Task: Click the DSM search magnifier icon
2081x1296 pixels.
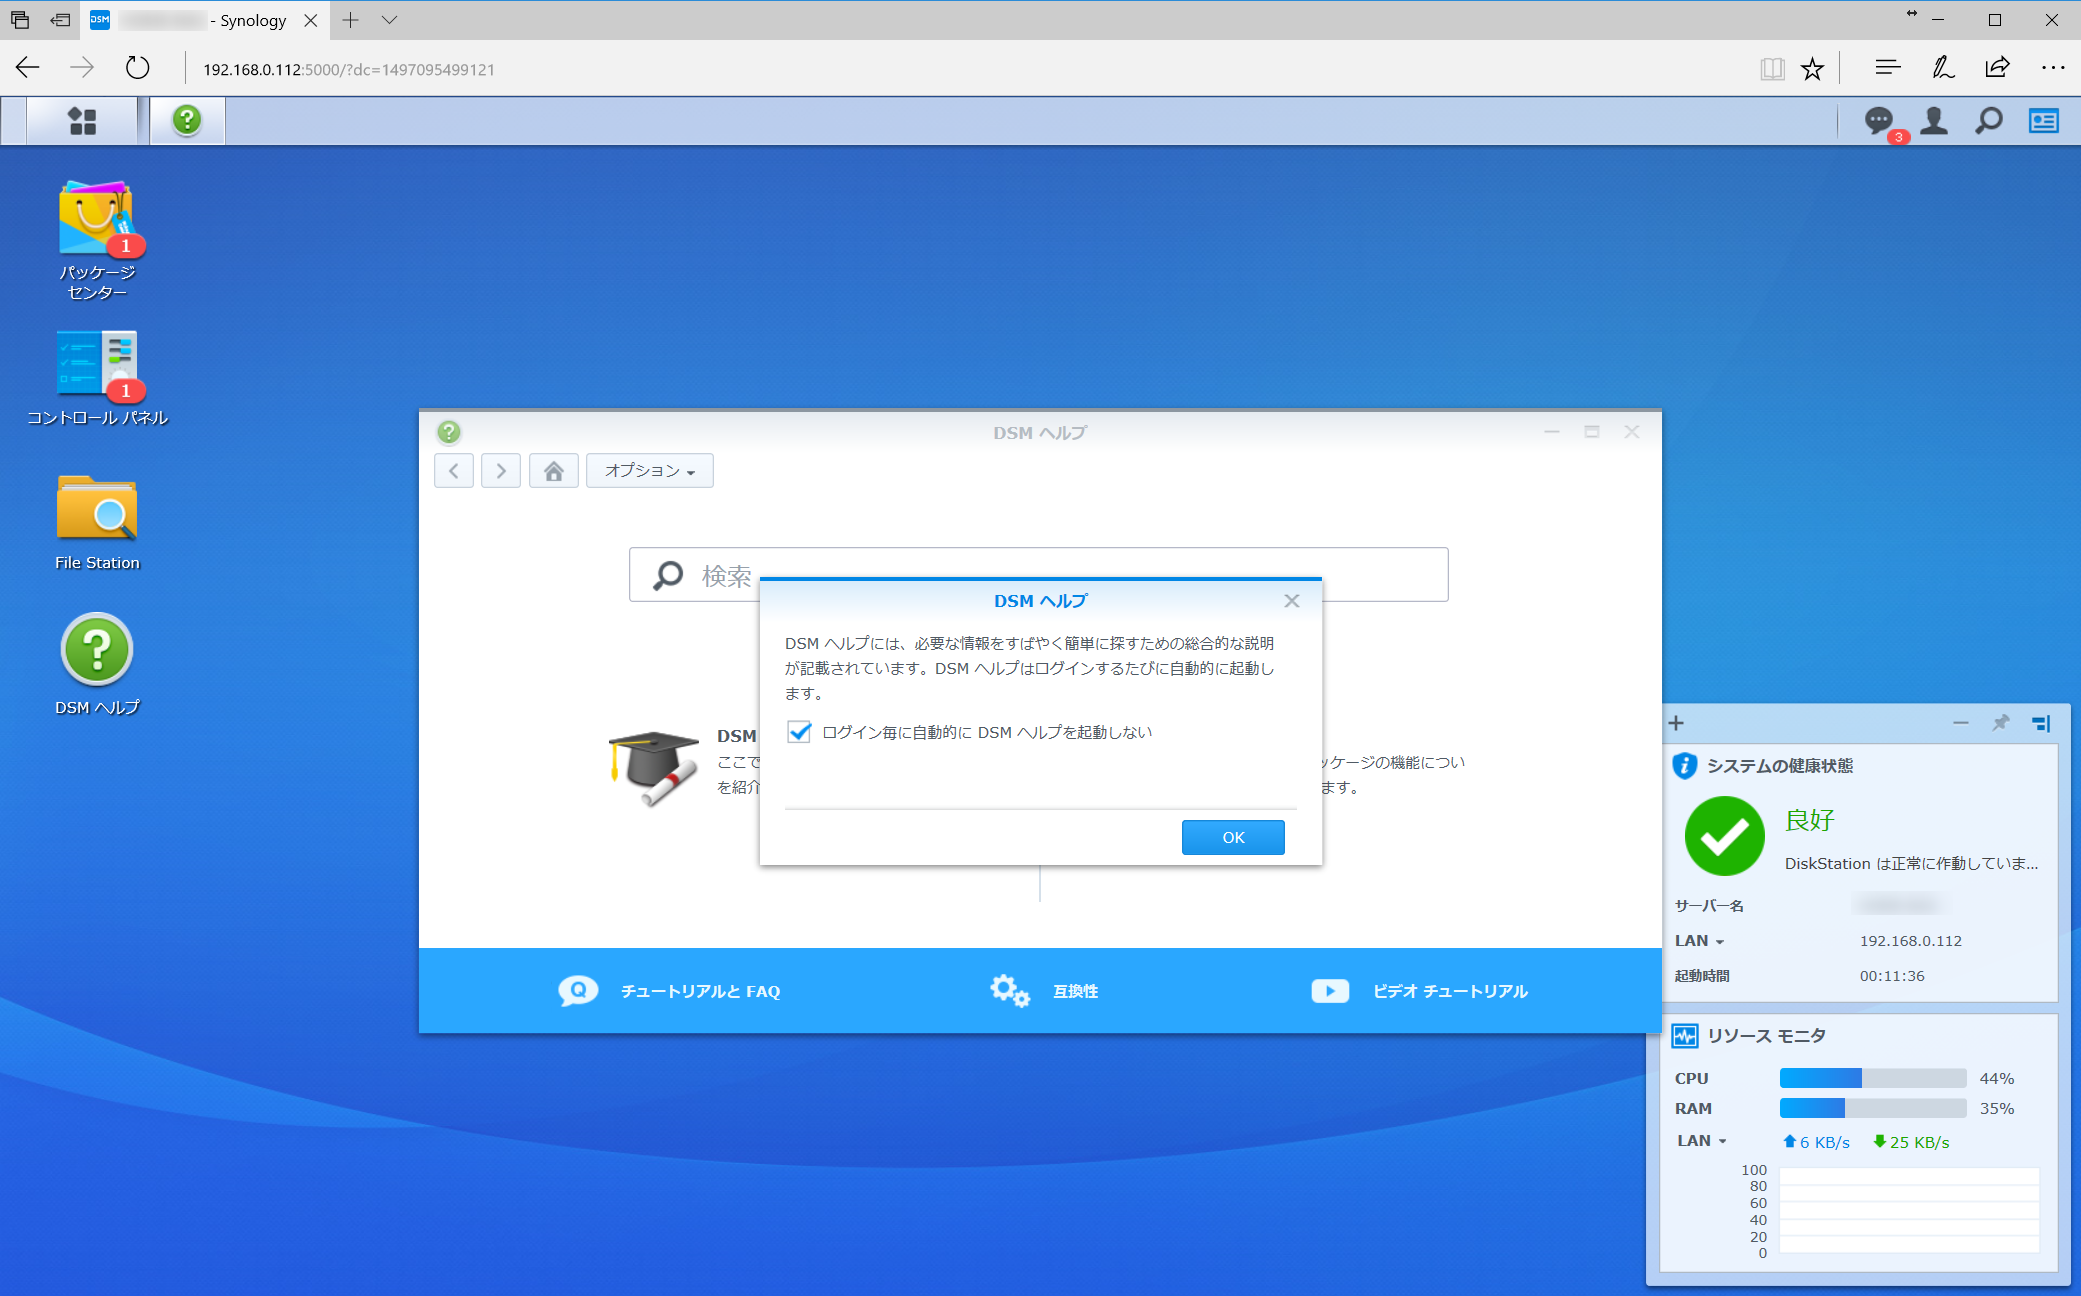Action: (x=1989, y=121)
